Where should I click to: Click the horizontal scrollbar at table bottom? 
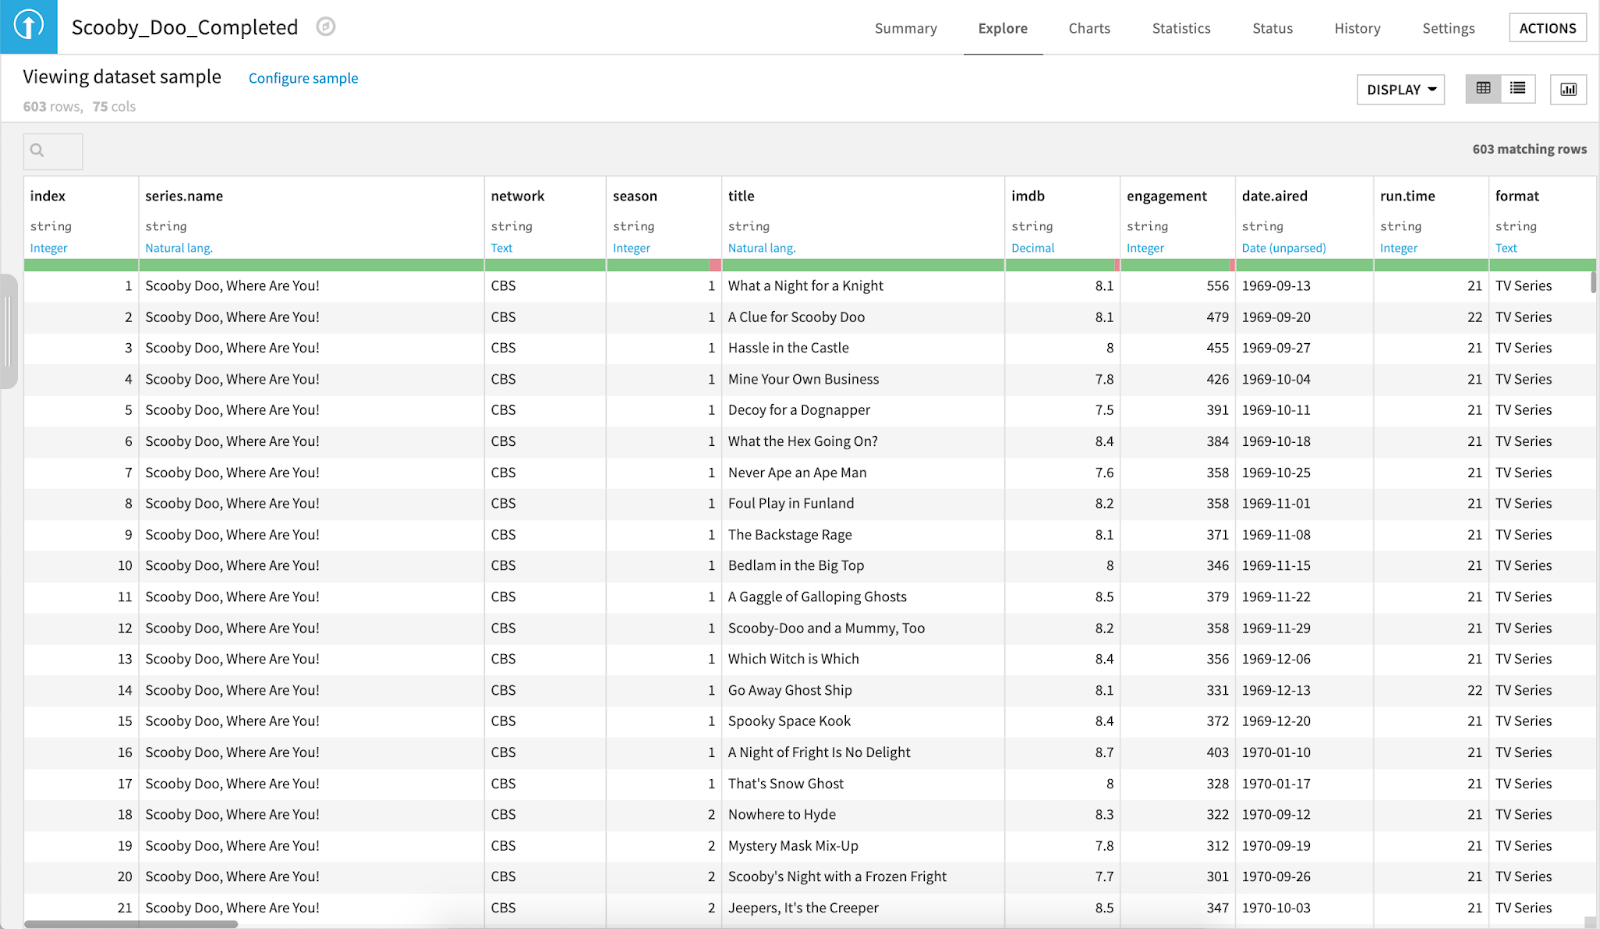click(x=131, y=924)
